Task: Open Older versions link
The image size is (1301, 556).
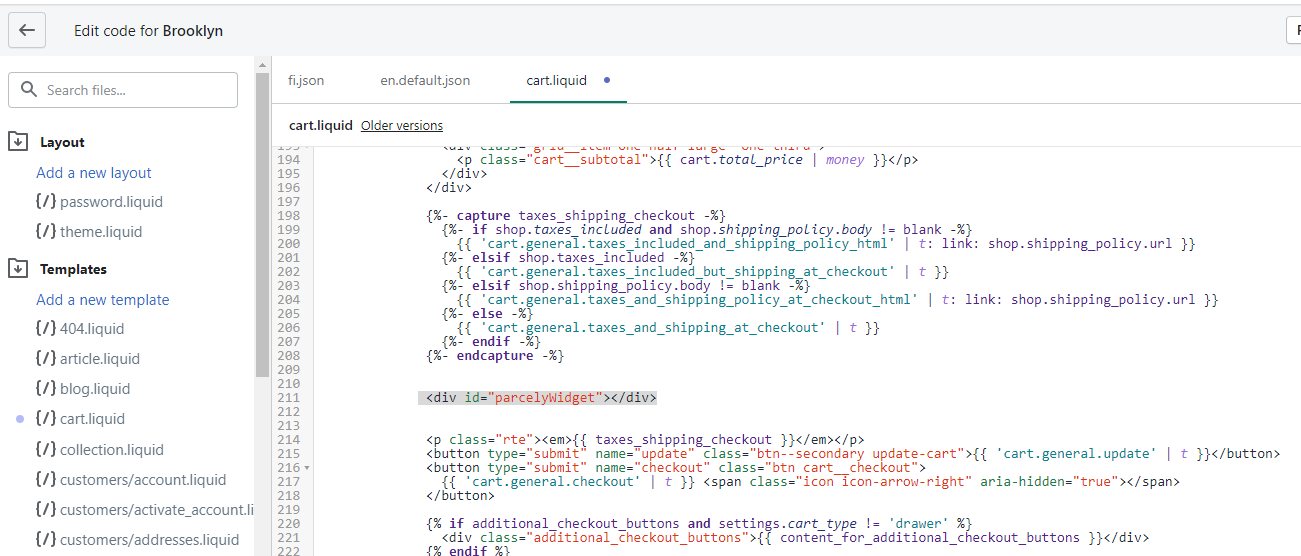Action: (402, 126)
